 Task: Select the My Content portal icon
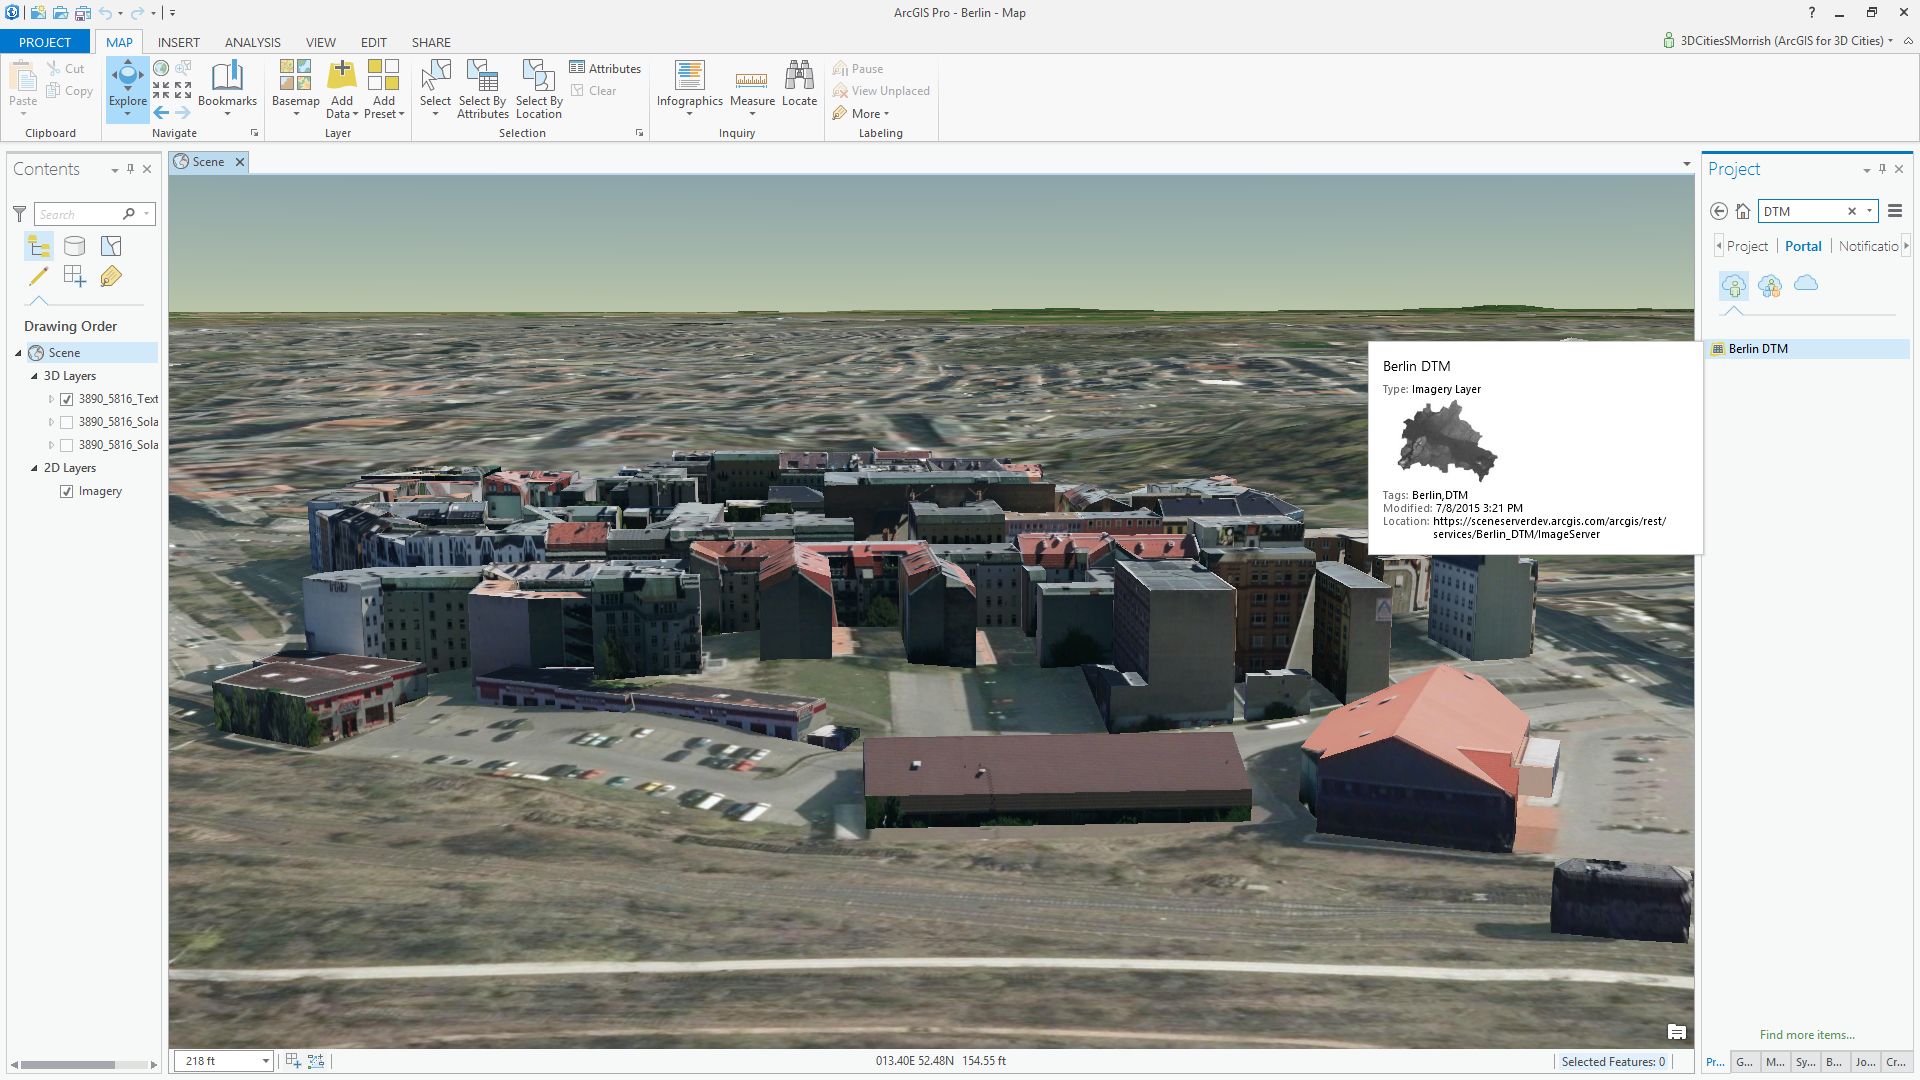click(1734, 286)
